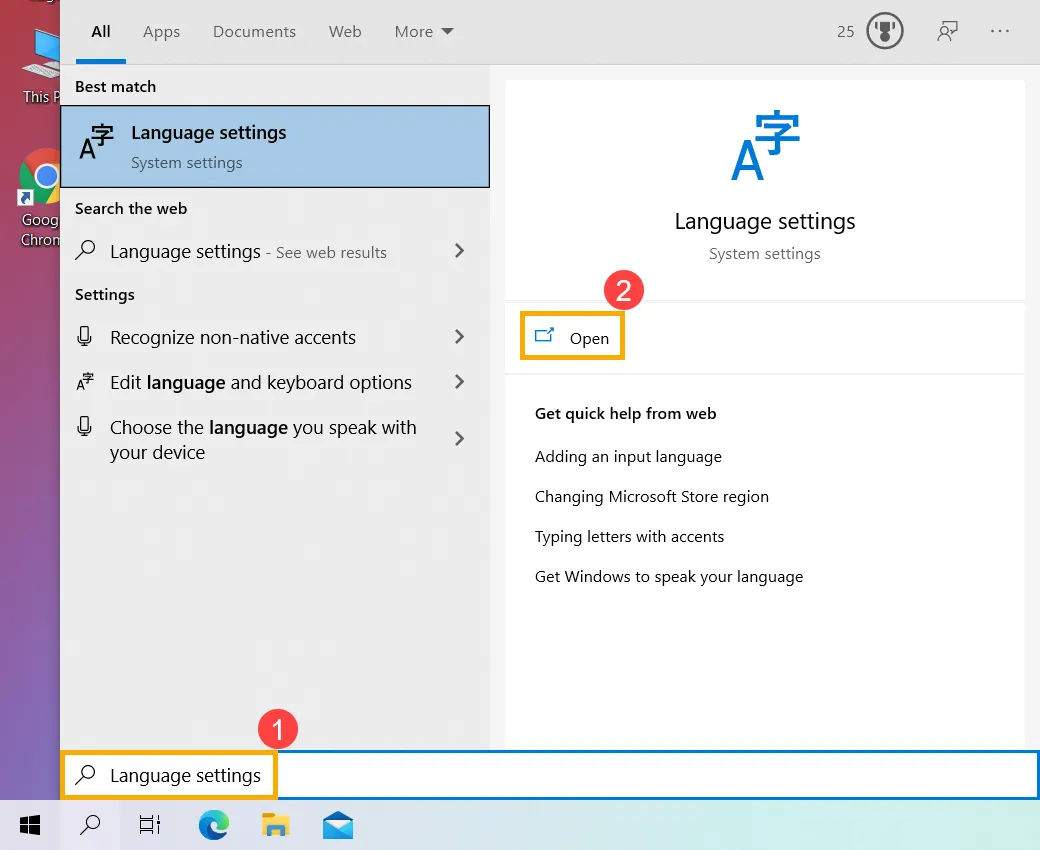
Task: Click the microphone icon beside Recognize non-native accents
Action: pos(85,338)
